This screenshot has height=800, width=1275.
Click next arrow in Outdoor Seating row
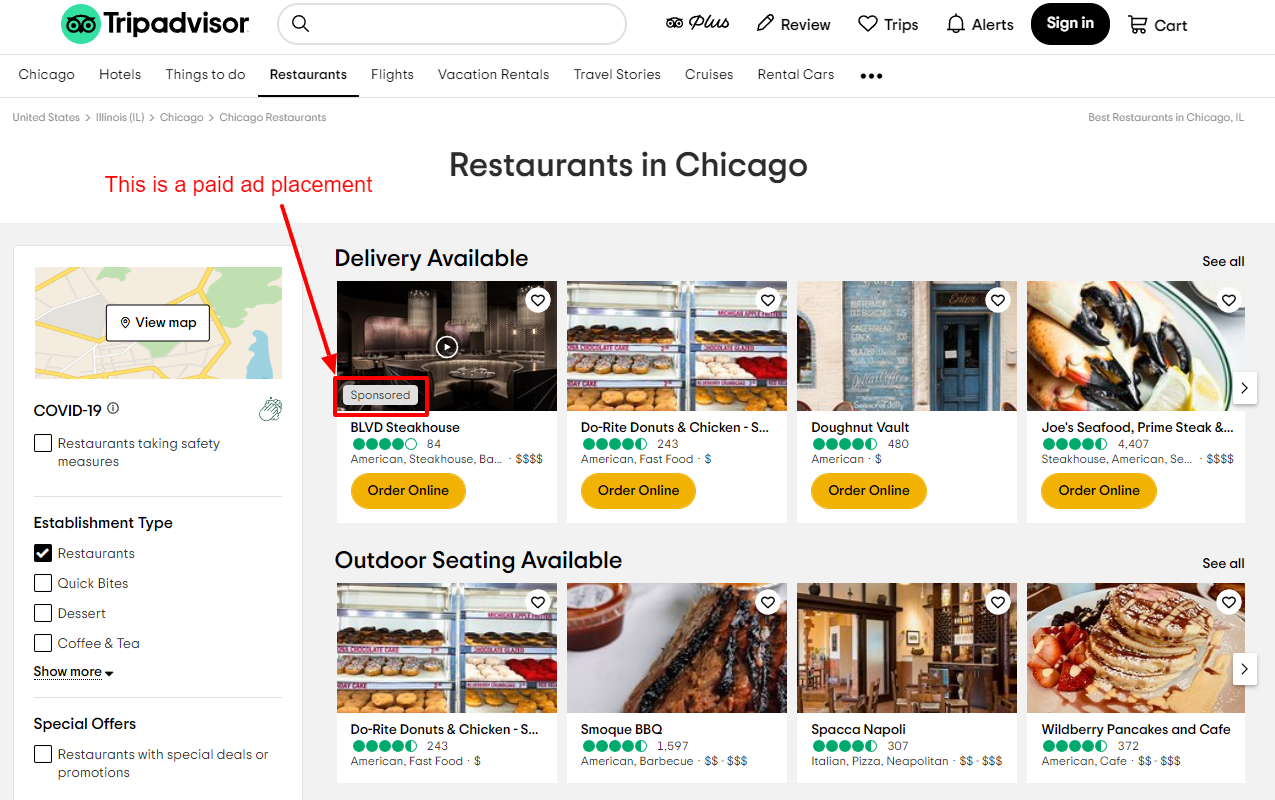1244,668
